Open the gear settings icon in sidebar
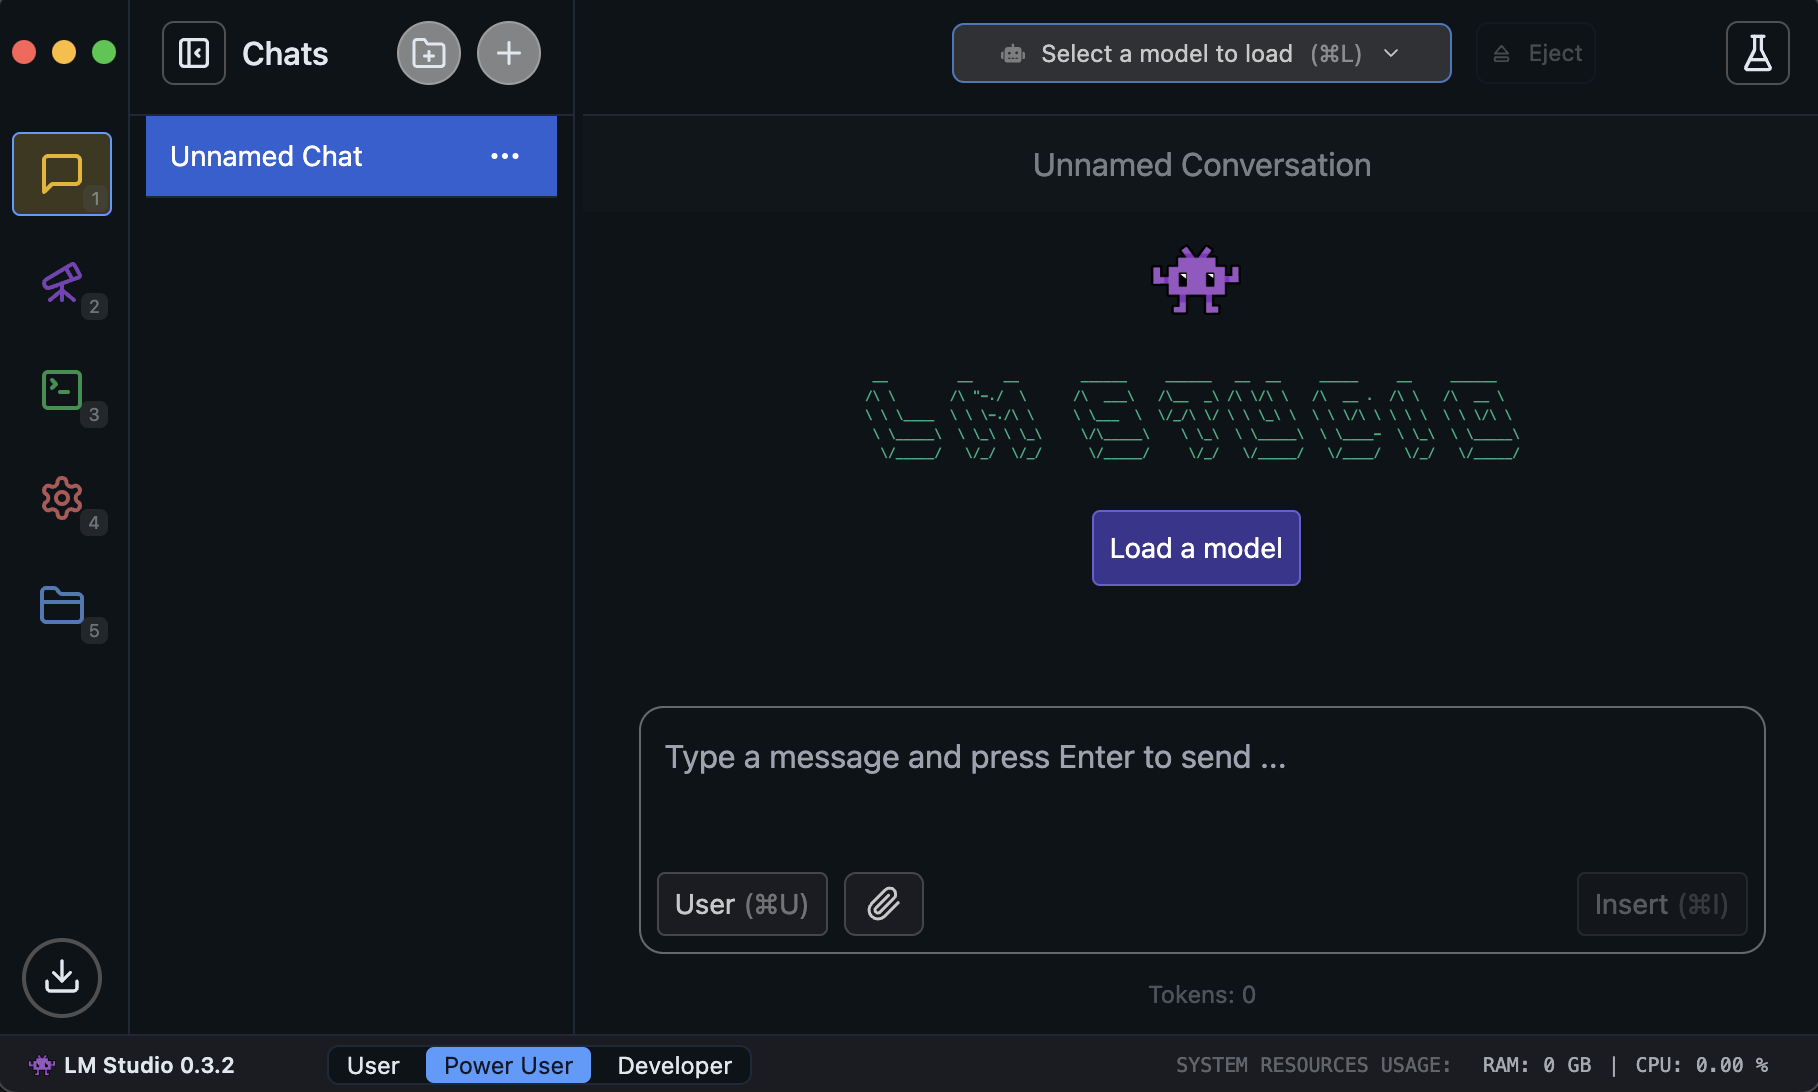 tap(62, 498)
